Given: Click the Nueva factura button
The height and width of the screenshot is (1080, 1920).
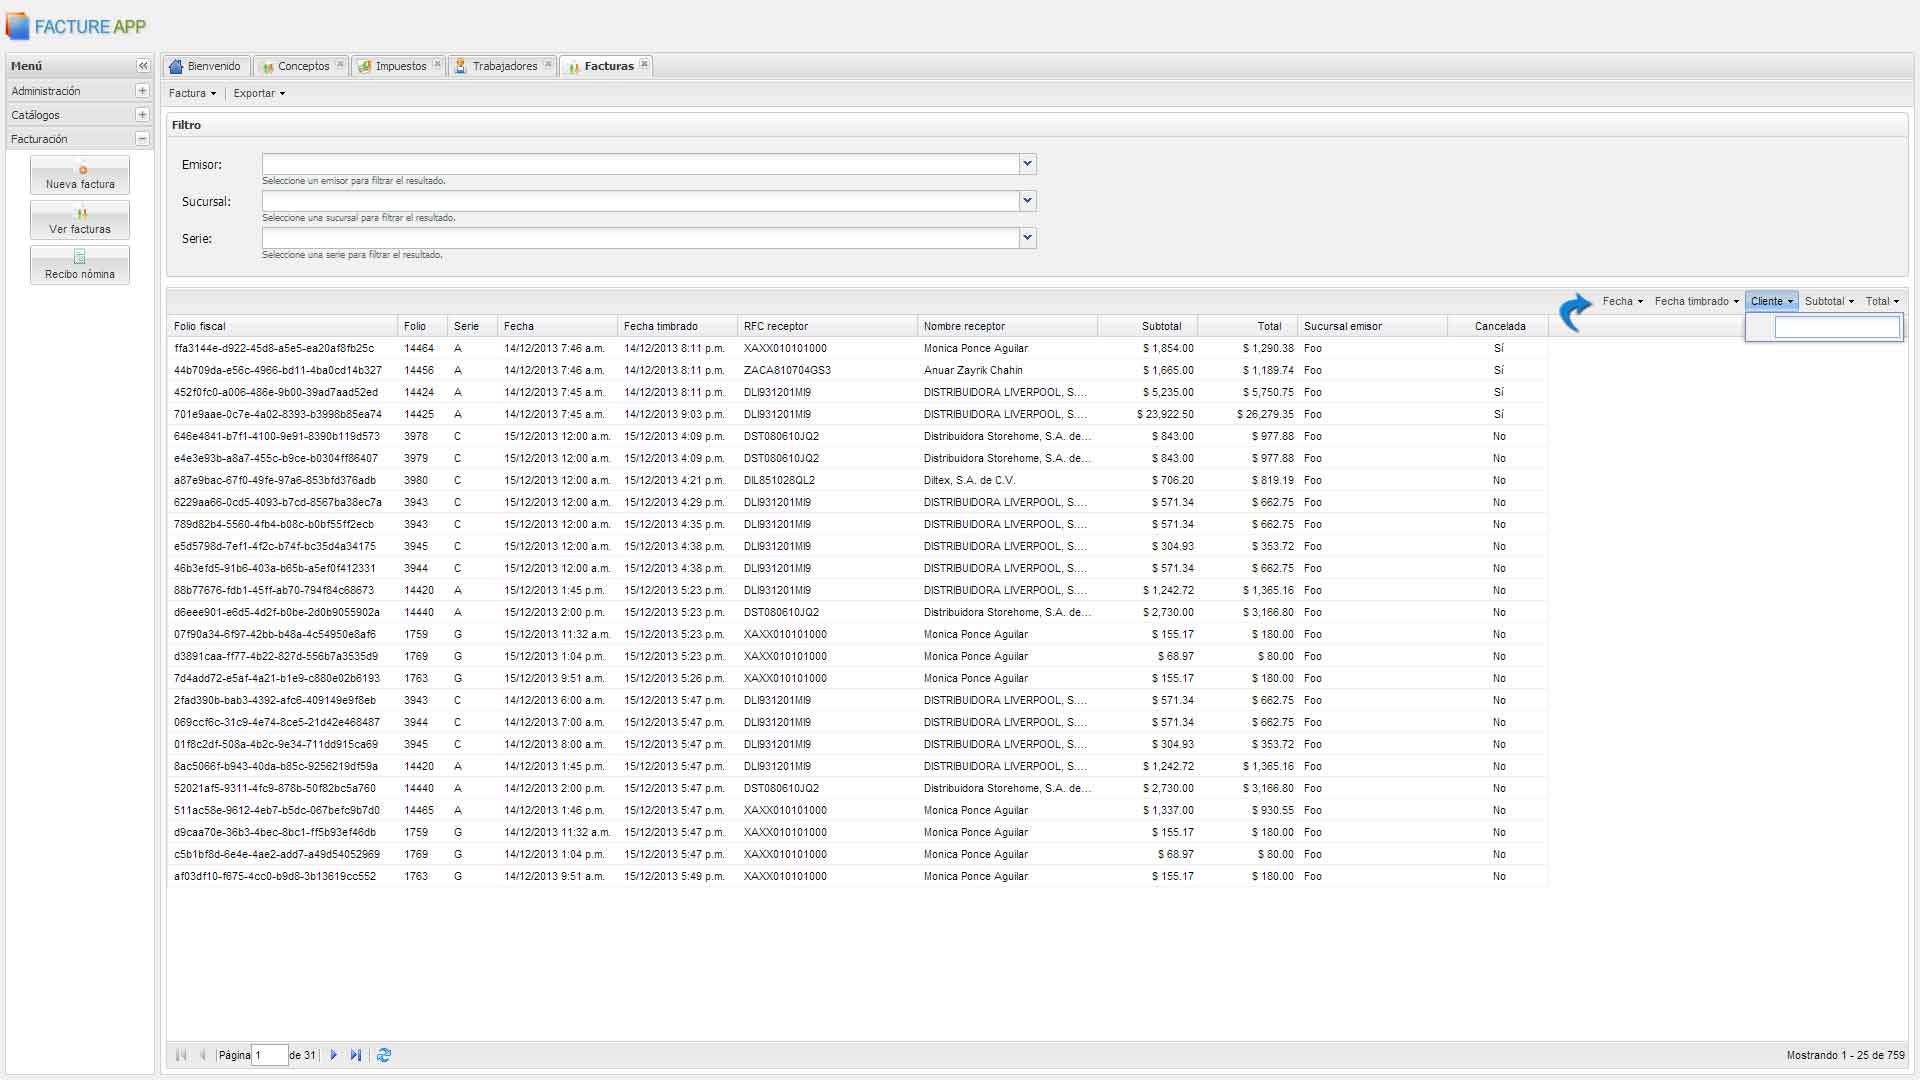Looking at the screenshot, I should click(80, 175).
